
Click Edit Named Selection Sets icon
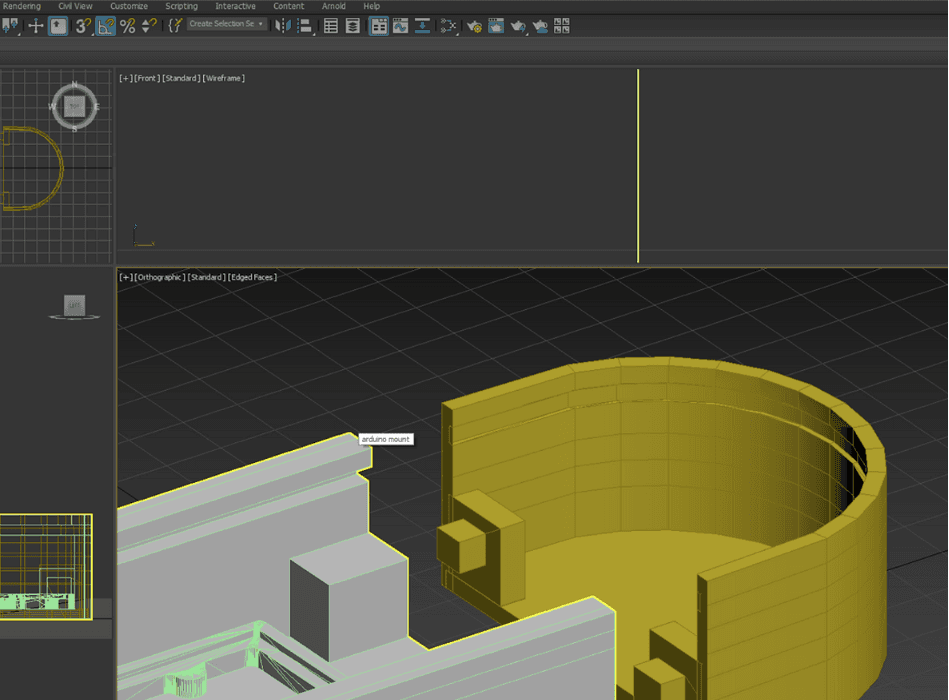[x=174, y=26]
